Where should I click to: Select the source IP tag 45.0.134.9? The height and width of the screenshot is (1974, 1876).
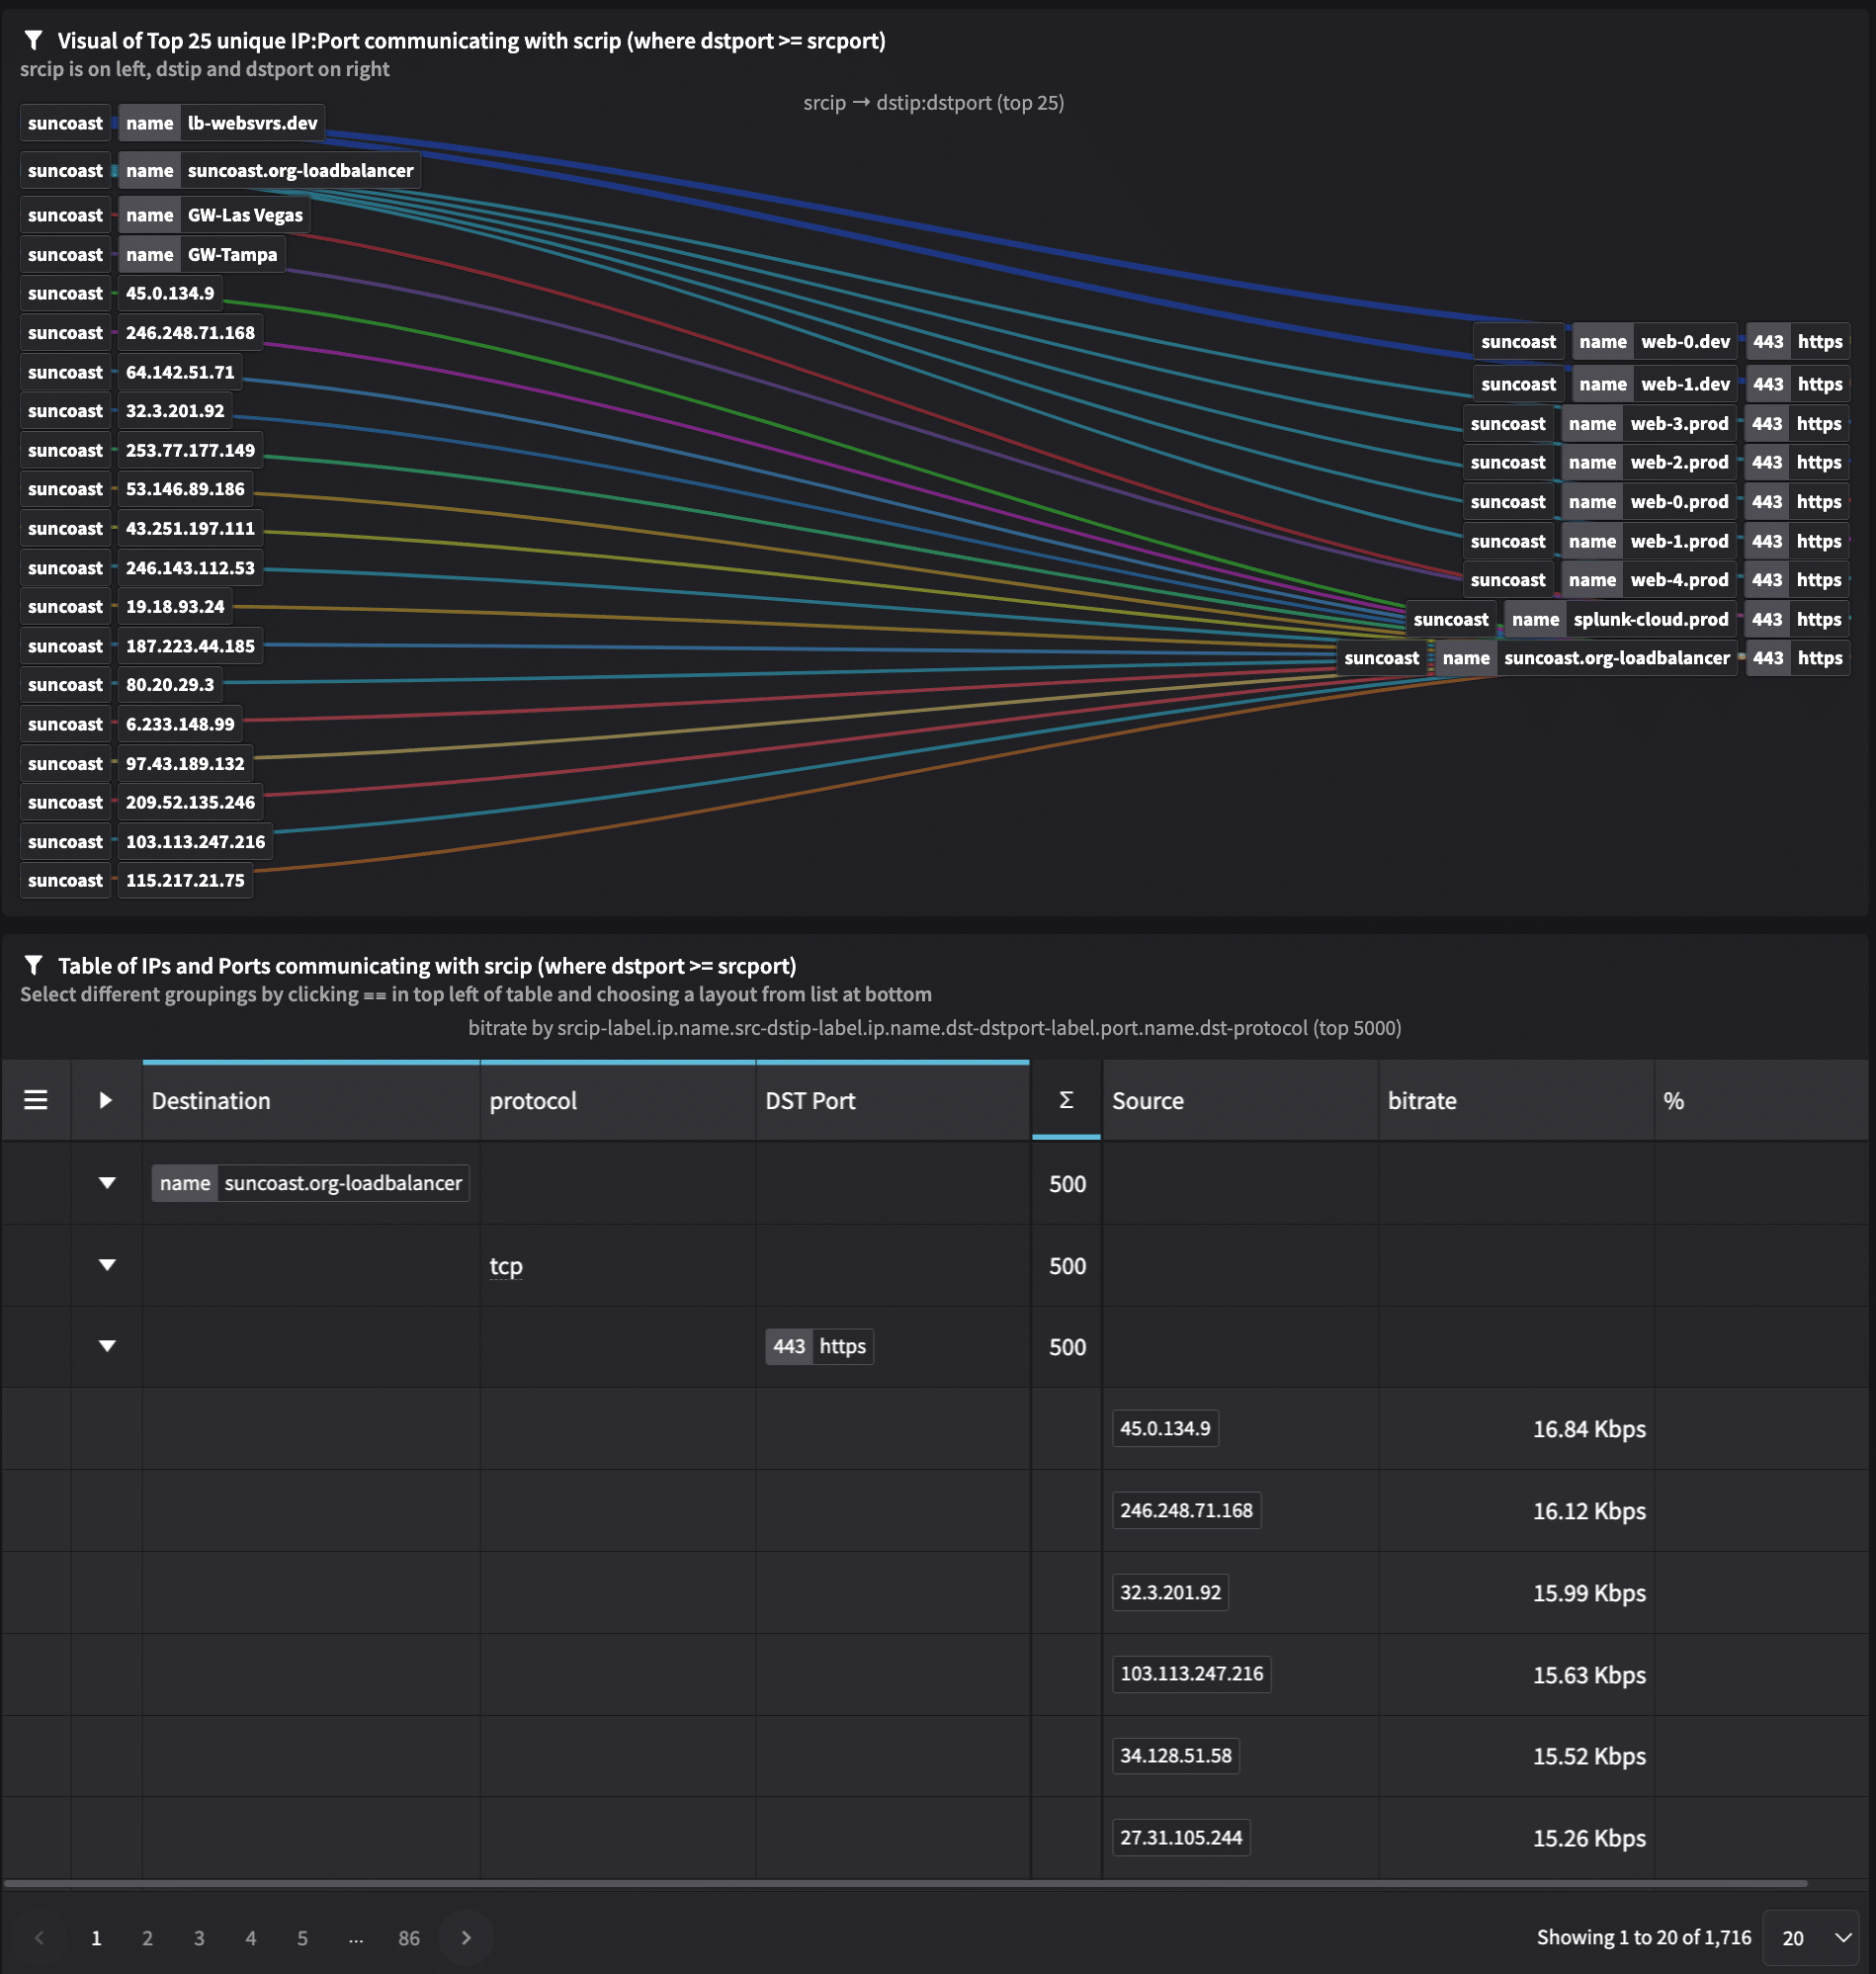pyautogui.click(x=1165, y=1428)
